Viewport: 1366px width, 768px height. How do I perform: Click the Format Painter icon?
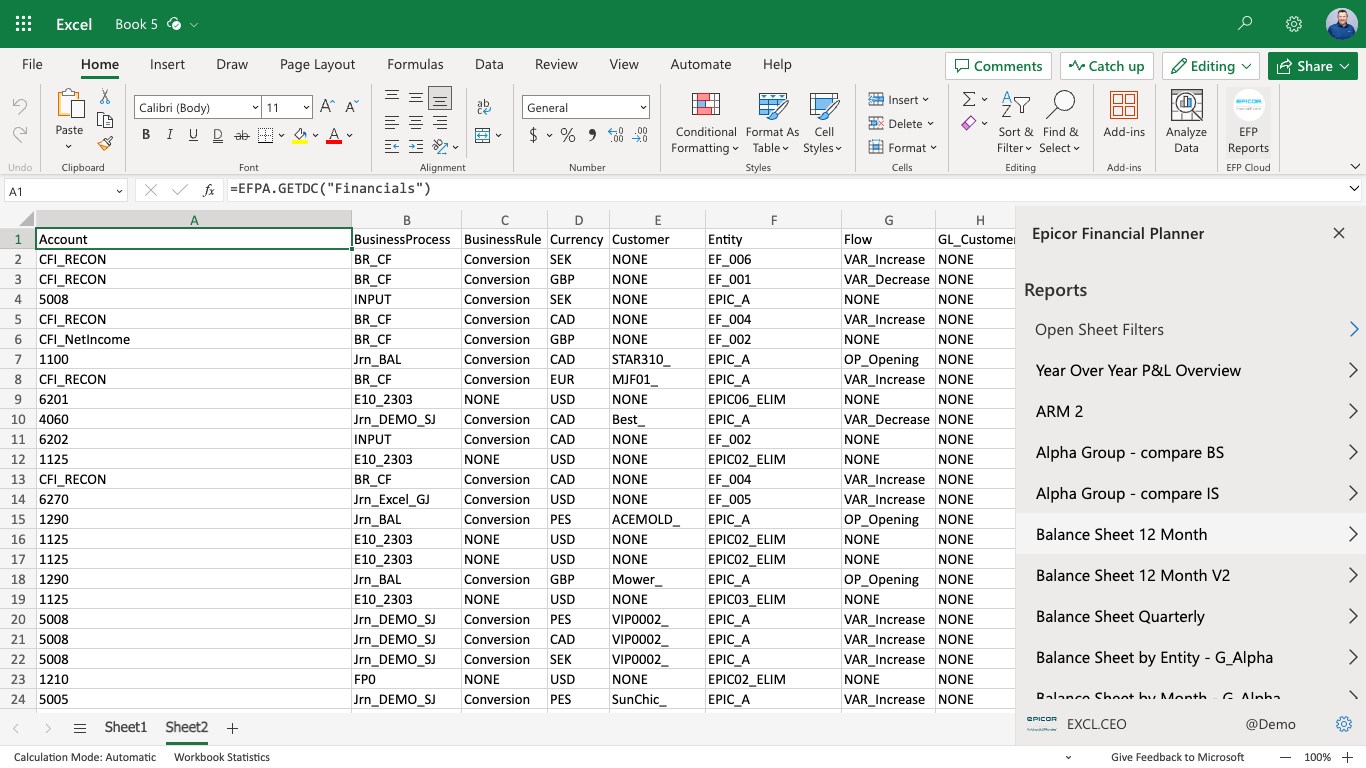(x=105, y=144)
